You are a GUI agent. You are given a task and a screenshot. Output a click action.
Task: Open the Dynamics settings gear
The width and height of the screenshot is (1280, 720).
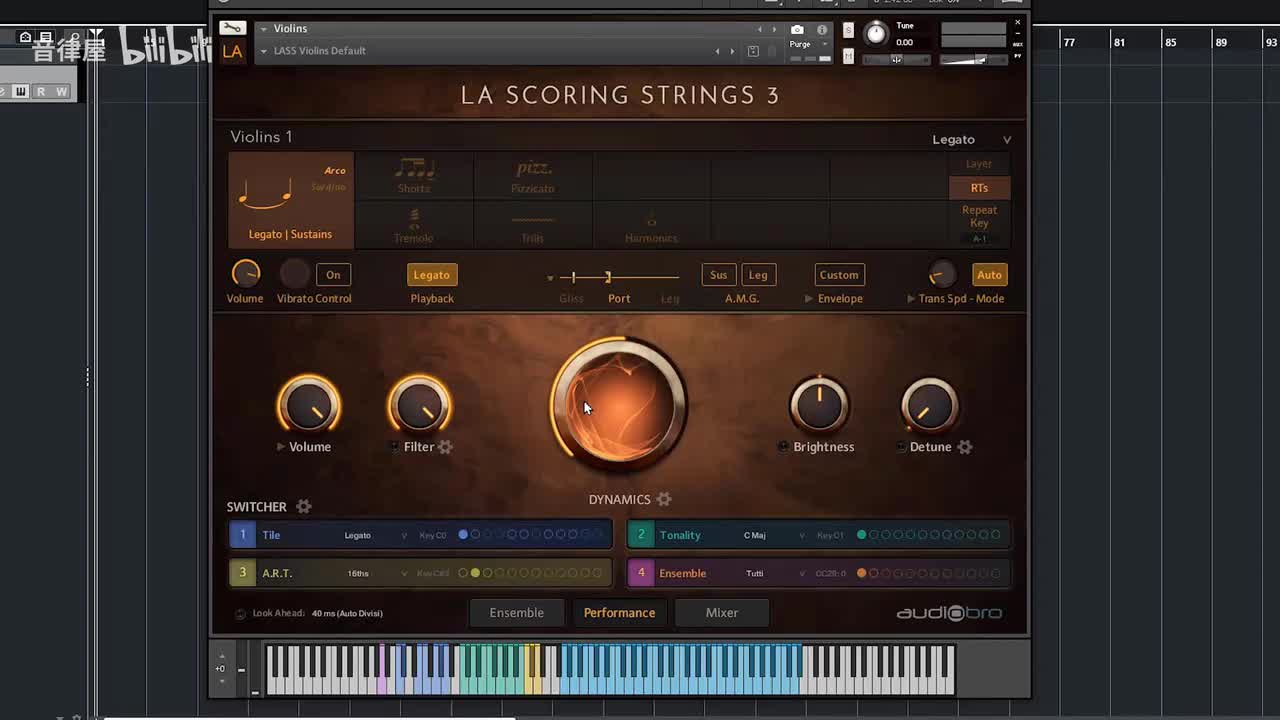pyautogui.click(x=663, y=499)
